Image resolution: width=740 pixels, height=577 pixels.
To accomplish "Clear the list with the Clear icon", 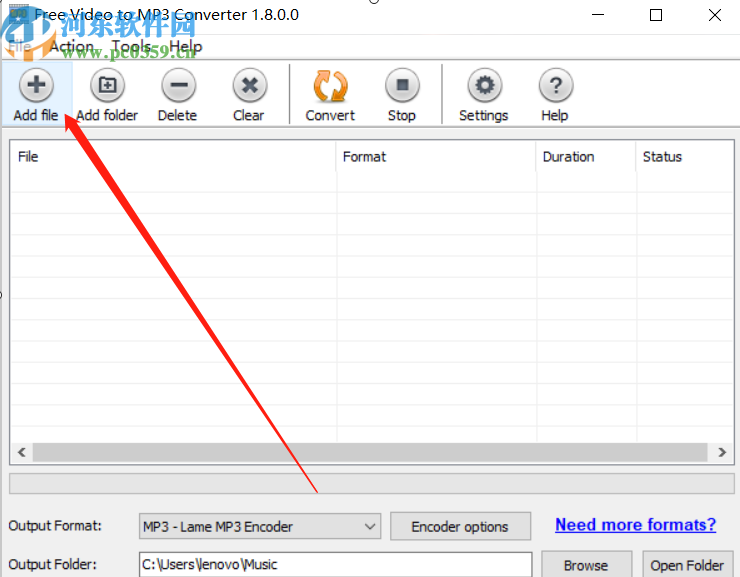I will [250, 85].
